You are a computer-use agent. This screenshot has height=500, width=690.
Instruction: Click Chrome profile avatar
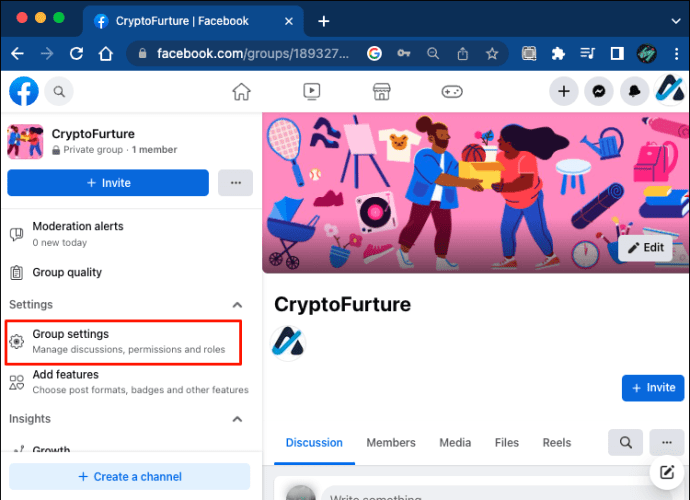pyautogui.click(x=646, y=54)
